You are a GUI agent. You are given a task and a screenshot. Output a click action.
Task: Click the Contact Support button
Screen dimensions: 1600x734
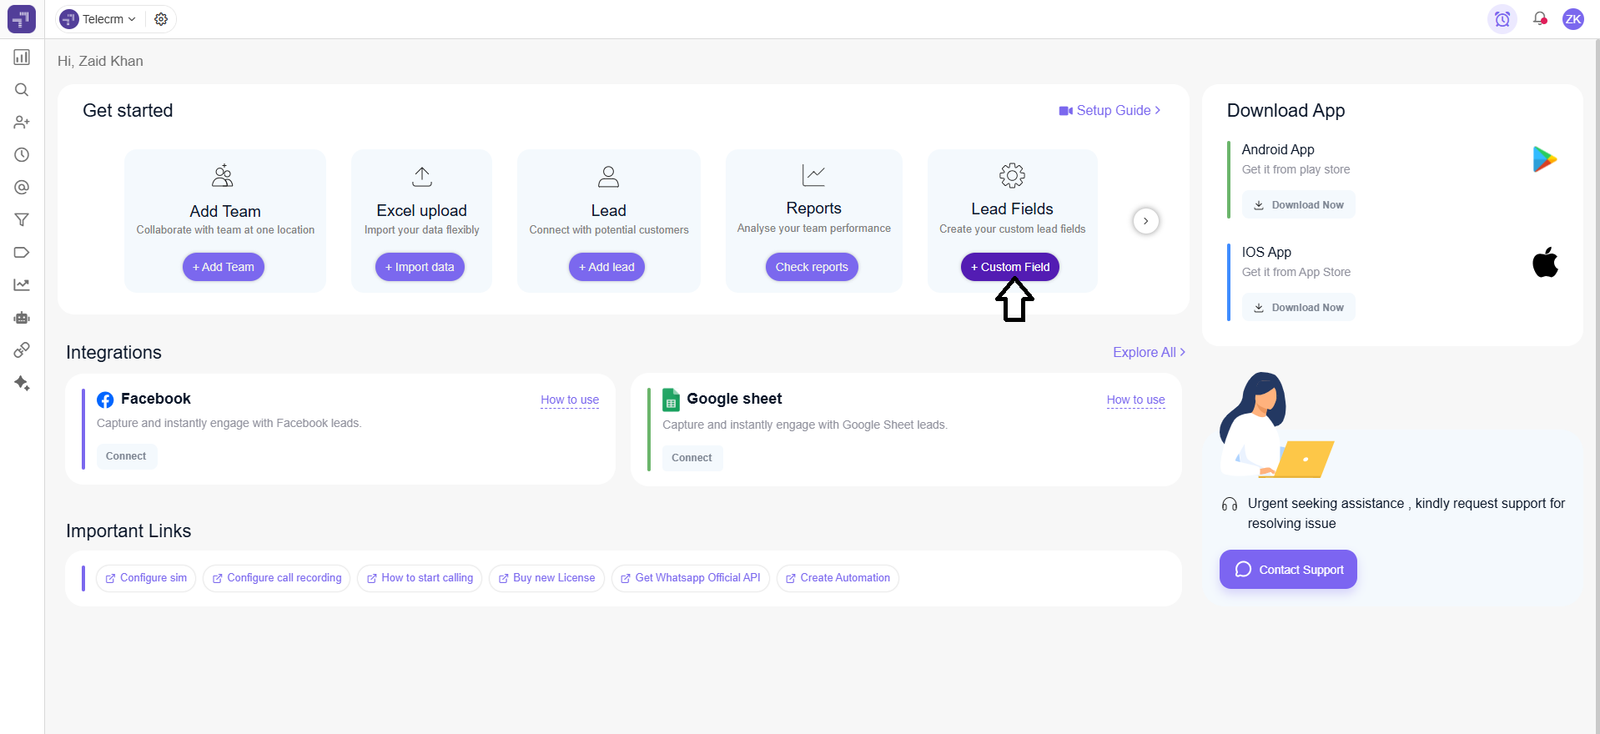(x=1288, y=570)
